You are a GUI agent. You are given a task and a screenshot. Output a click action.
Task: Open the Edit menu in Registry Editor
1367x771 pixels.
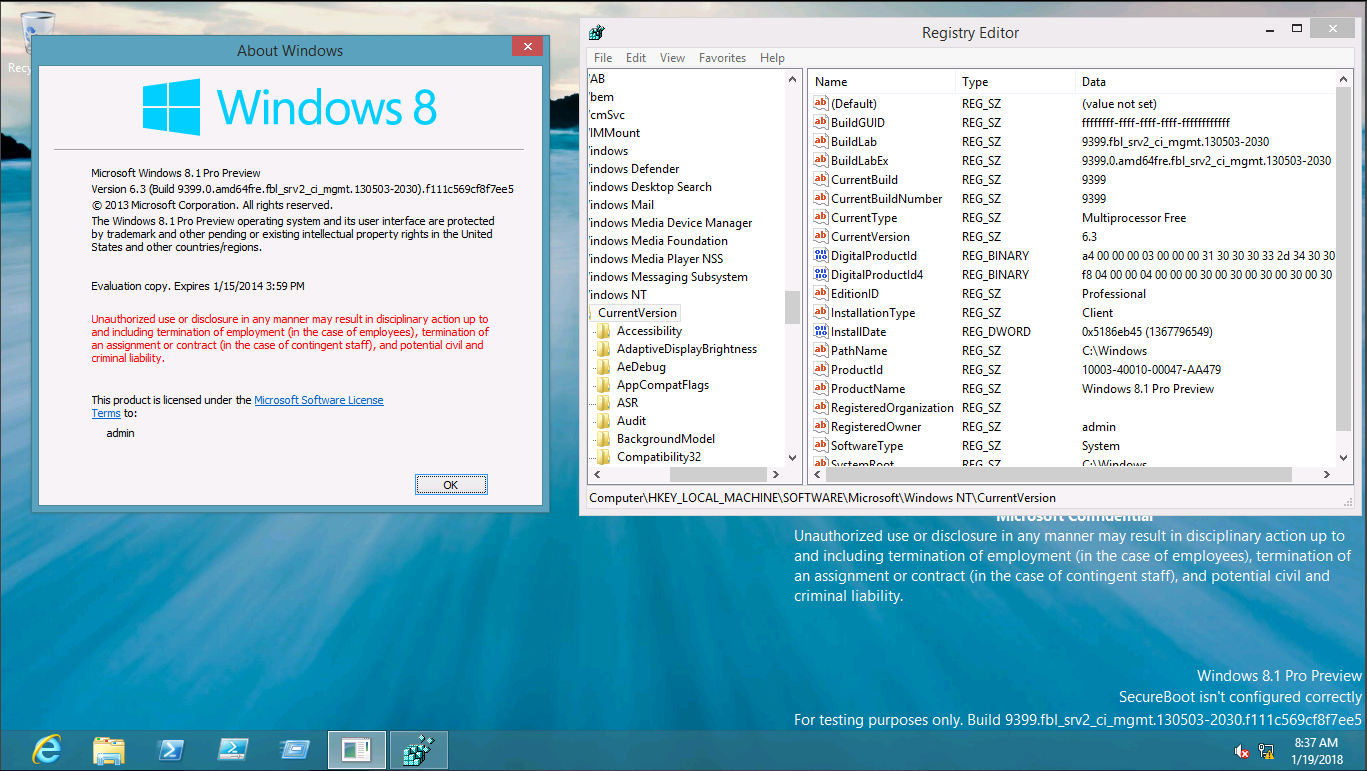click(636, 58)
